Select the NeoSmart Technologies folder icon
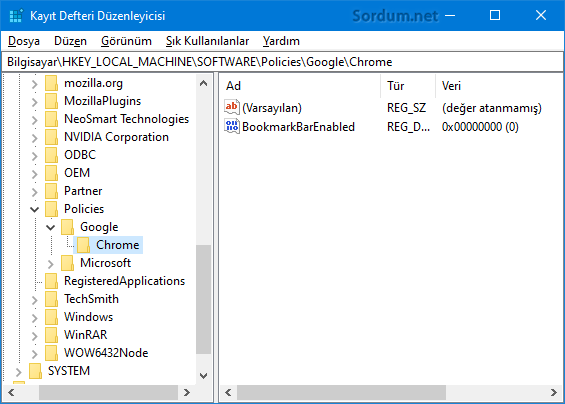 tap(52, 119)
